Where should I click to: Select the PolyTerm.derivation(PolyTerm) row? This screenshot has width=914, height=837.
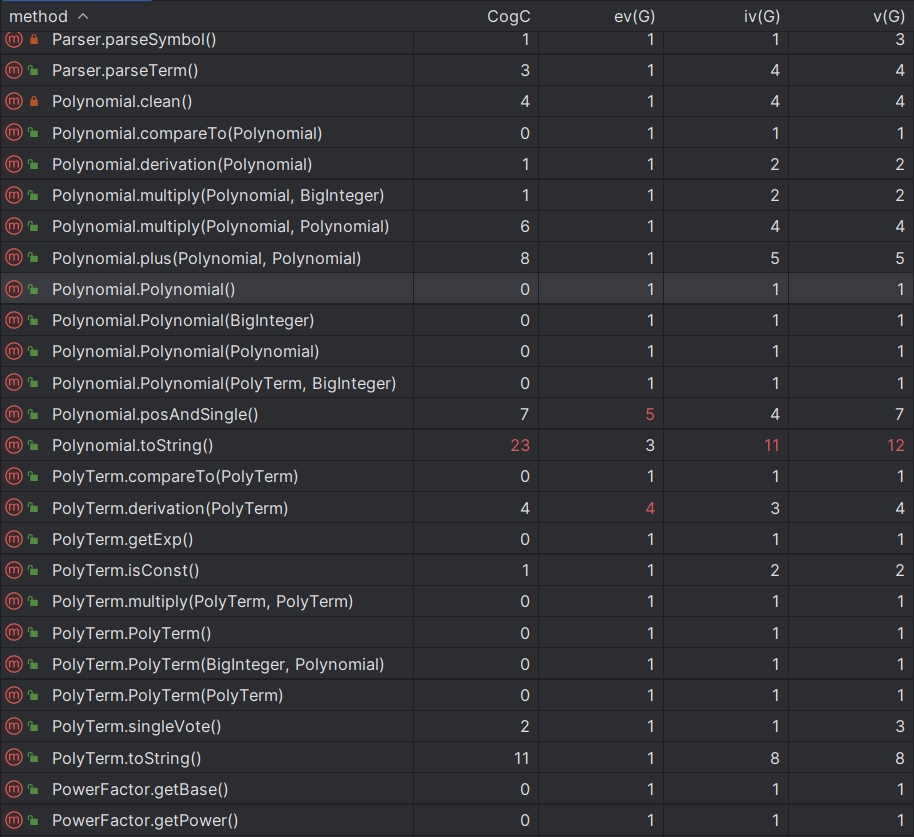click(x=457, y=508)
